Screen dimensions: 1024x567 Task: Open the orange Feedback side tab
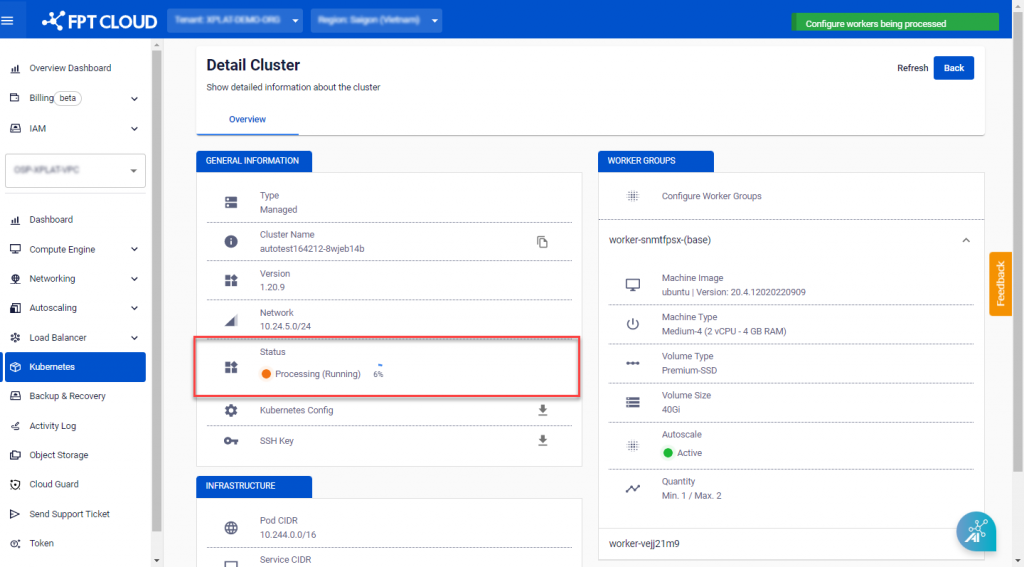pyautogui.click(x=1000, y=284)
